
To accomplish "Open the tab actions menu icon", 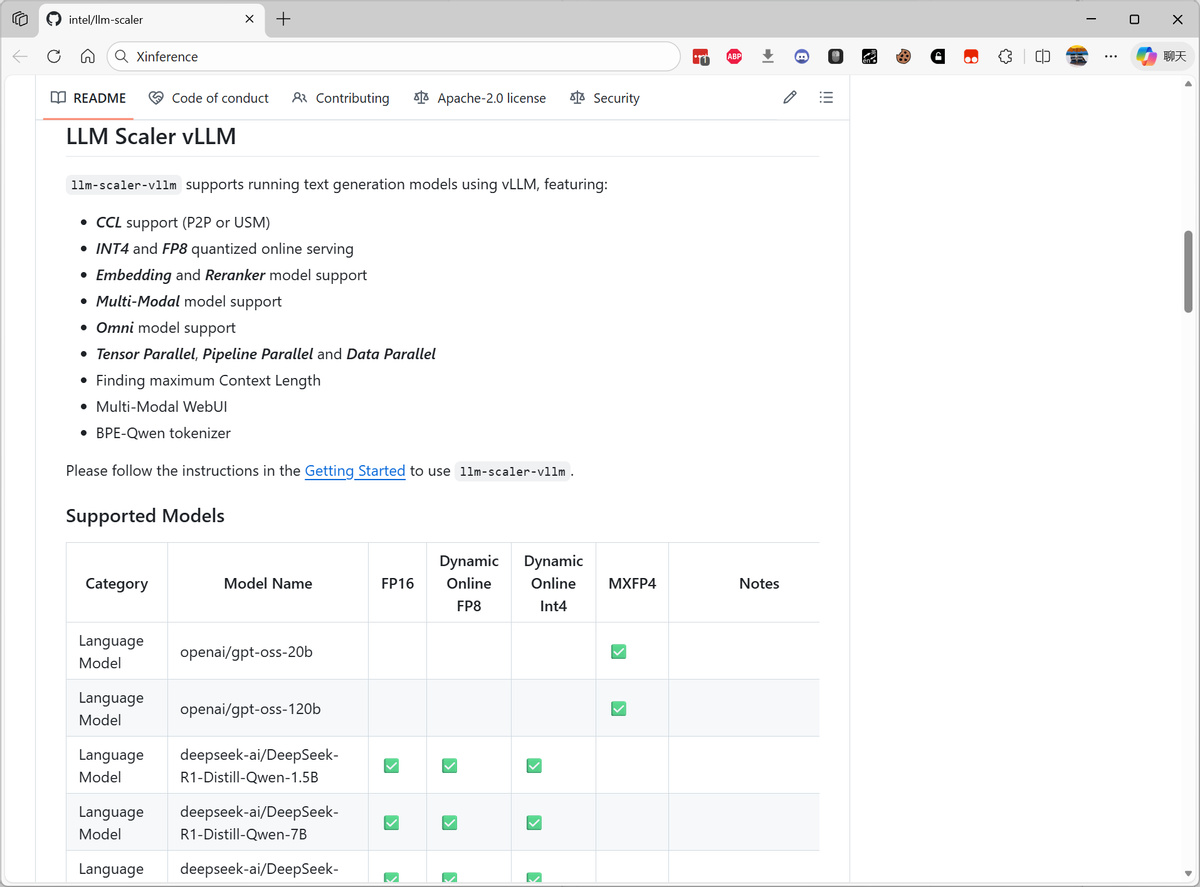I will pyautogui.click(x=20, y=19).
